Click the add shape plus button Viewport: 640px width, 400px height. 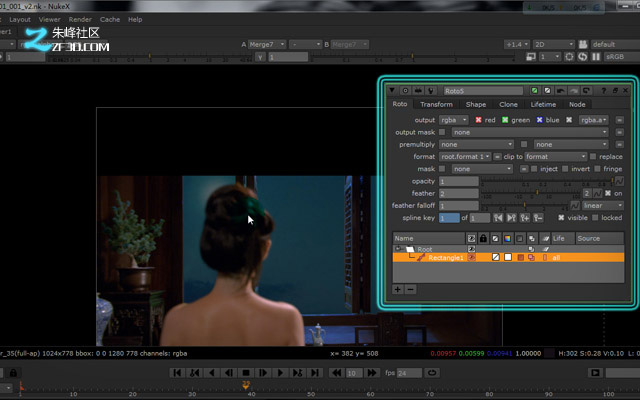coord(398,289)
